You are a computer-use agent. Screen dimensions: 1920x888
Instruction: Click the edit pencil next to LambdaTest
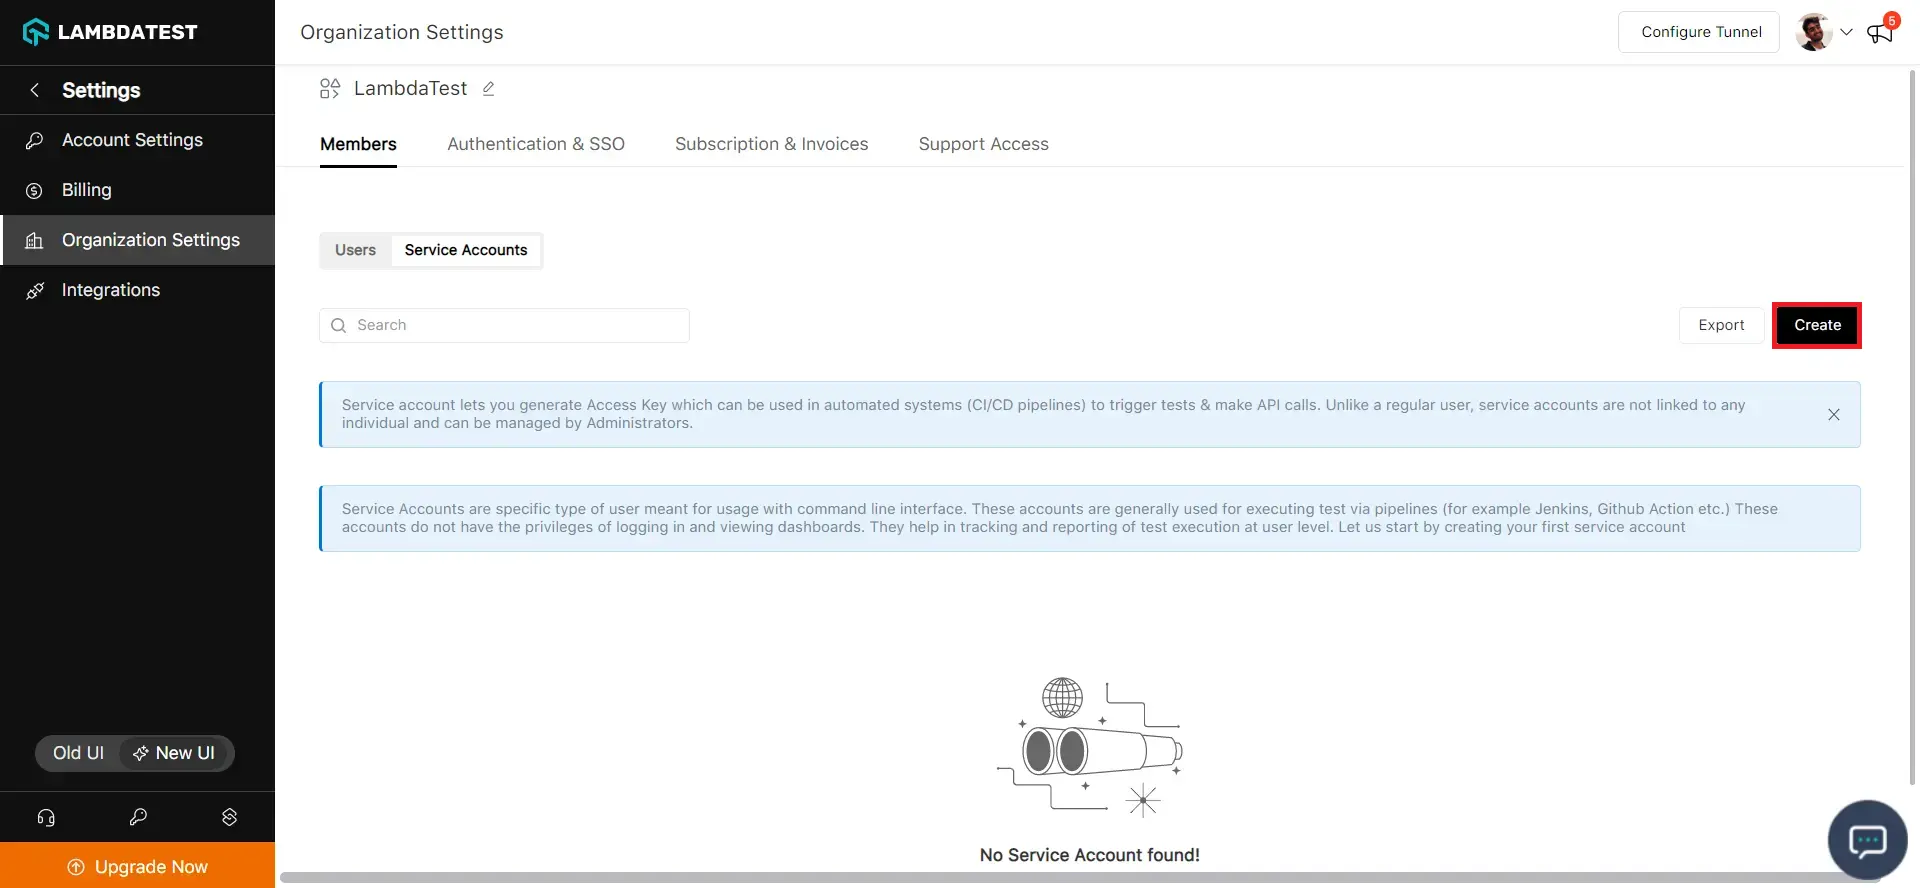click(488, 89)
